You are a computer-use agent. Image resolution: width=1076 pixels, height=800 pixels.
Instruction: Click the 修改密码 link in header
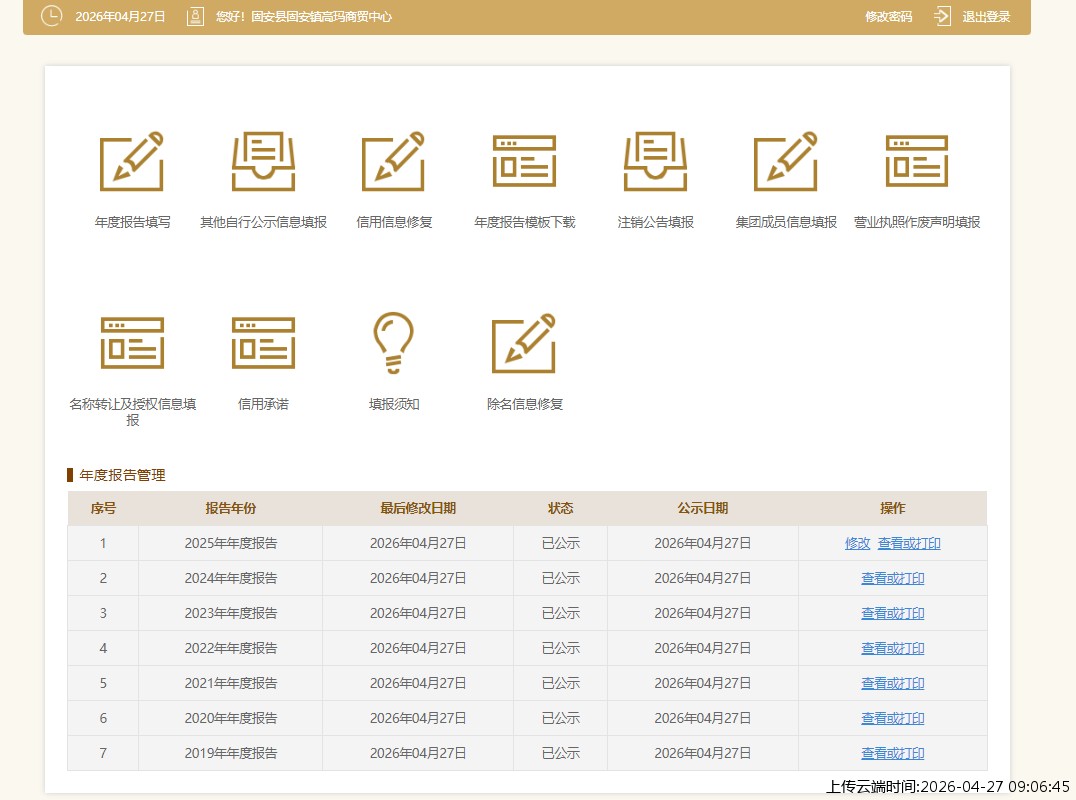pyautogui.click(x=888, y=17)
